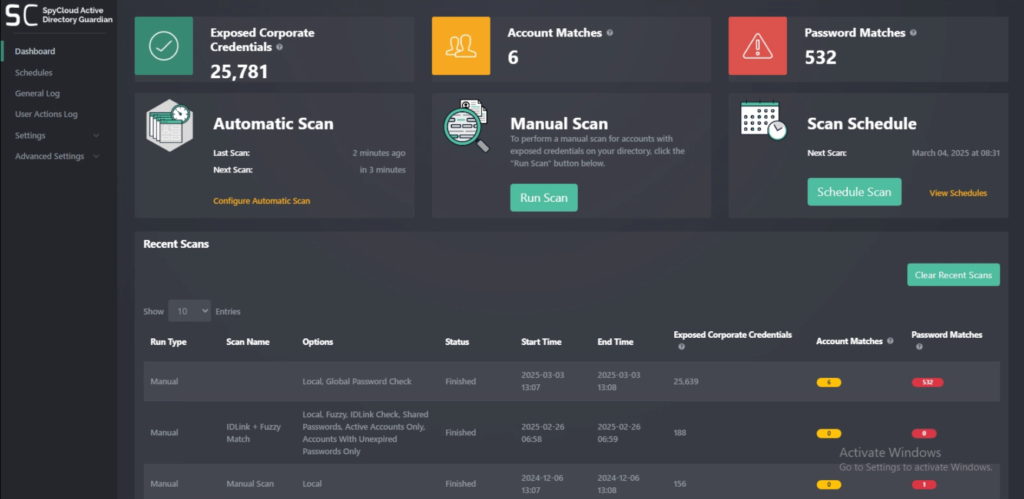Open General Log in the sidebar
1024x499 pixels.
click(x=37, y=93)
